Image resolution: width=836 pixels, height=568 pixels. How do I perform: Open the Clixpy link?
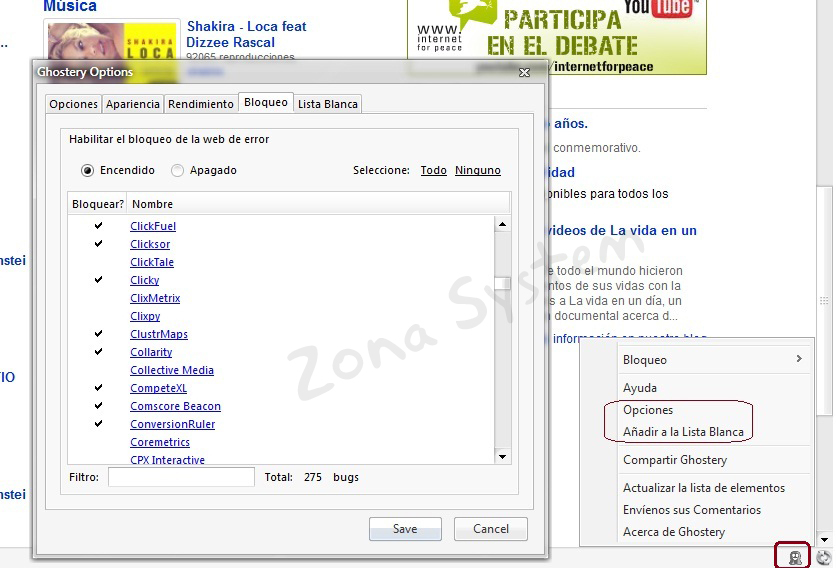click(x=145, y=316)
